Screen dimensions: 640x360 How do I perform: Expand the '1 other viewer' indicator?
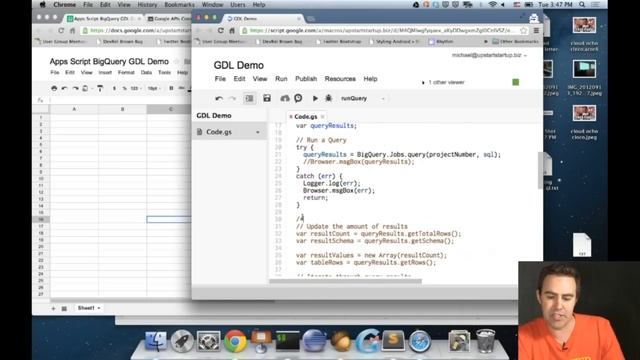pos(444,82)
